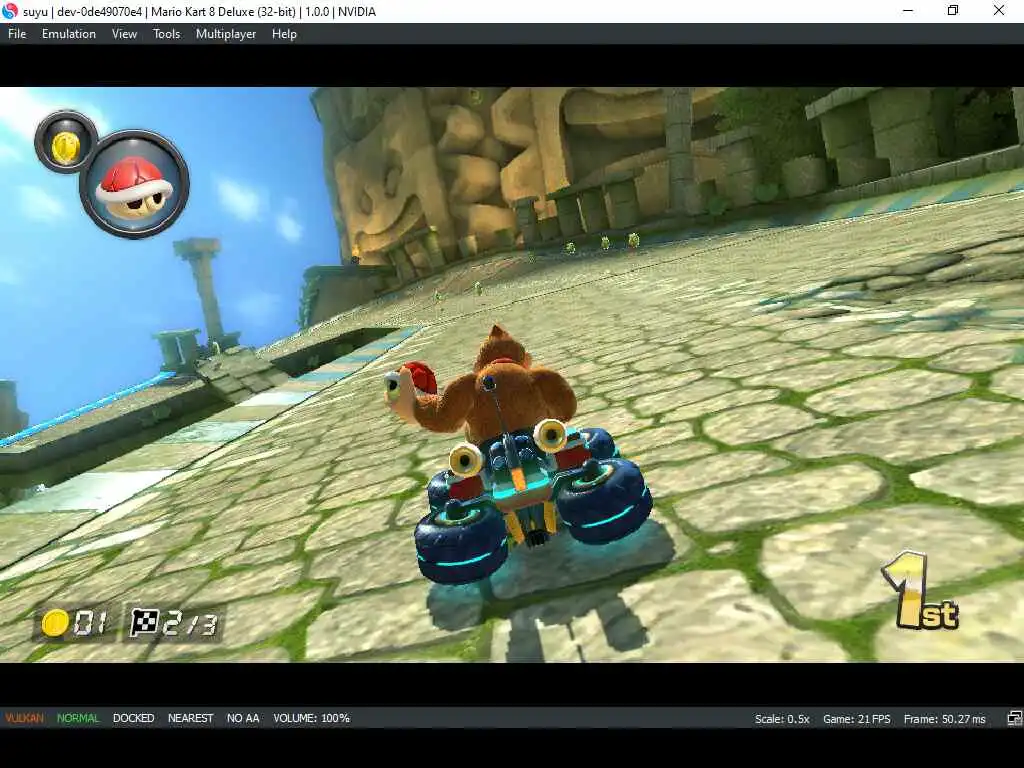1024x768 pixels.
Task: Click the suyu logo in title bar
Action: click(10, 11)
